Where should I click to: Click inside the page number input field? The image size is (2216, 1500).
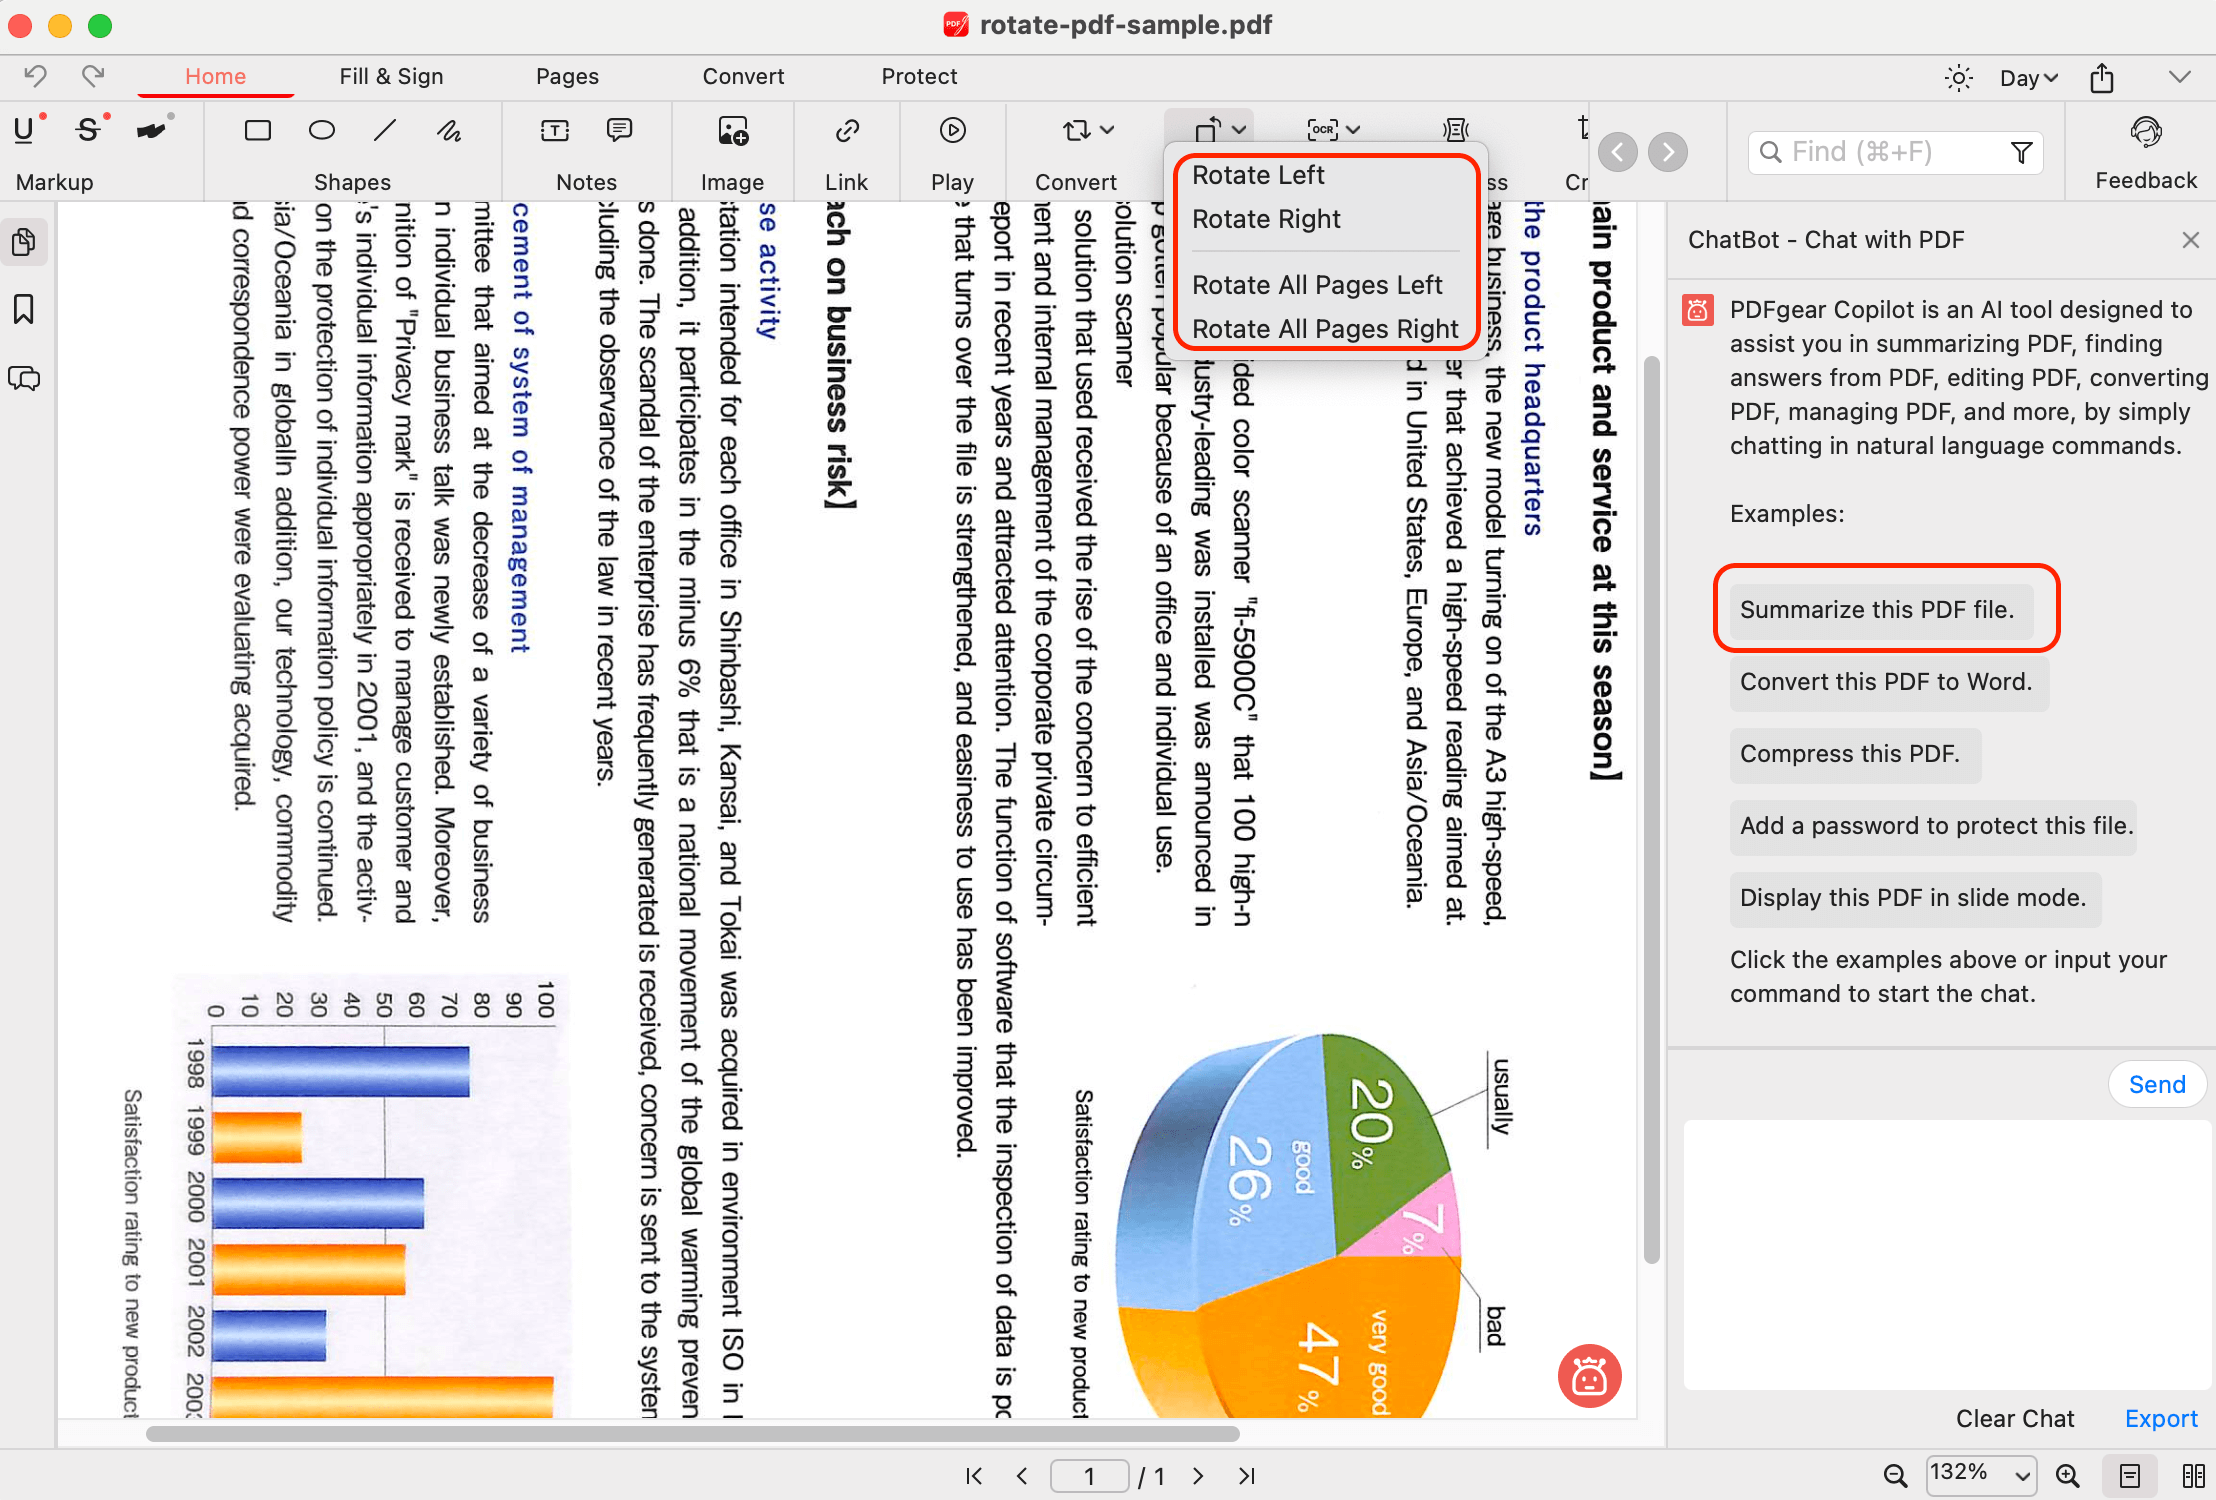1089,1475
